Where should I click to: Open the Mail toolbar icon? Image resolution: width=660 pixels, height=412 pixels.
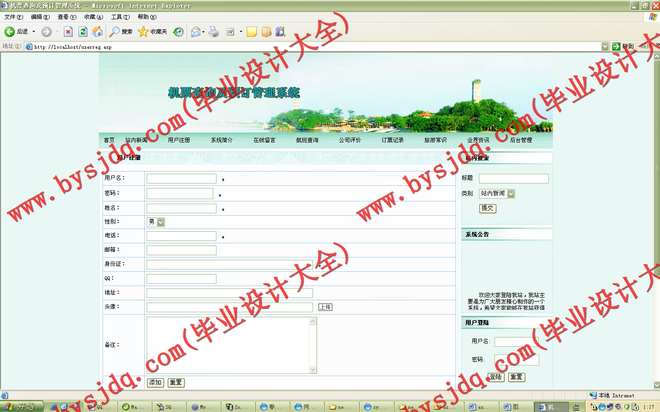click(x=196, y=32)
